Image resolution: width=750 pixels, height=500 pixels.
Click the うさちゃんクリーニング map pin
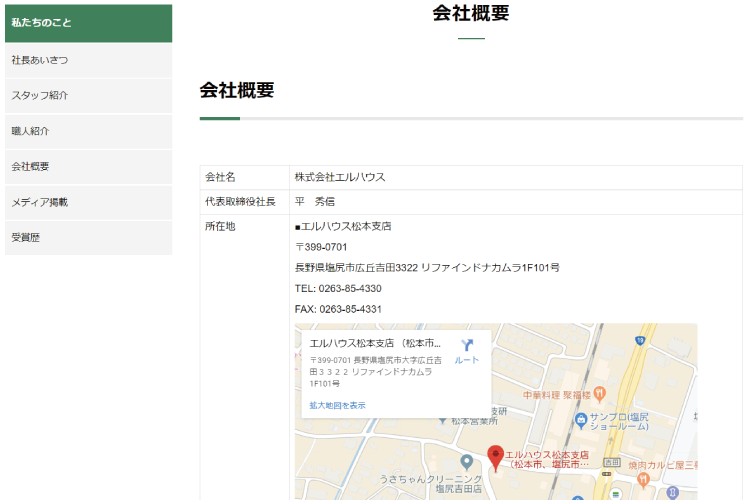click(467, 462)
